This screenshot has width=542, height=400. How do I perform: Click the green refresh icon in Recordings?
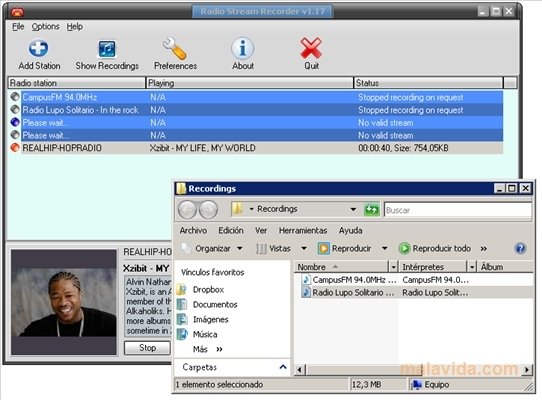click(372, 210)
